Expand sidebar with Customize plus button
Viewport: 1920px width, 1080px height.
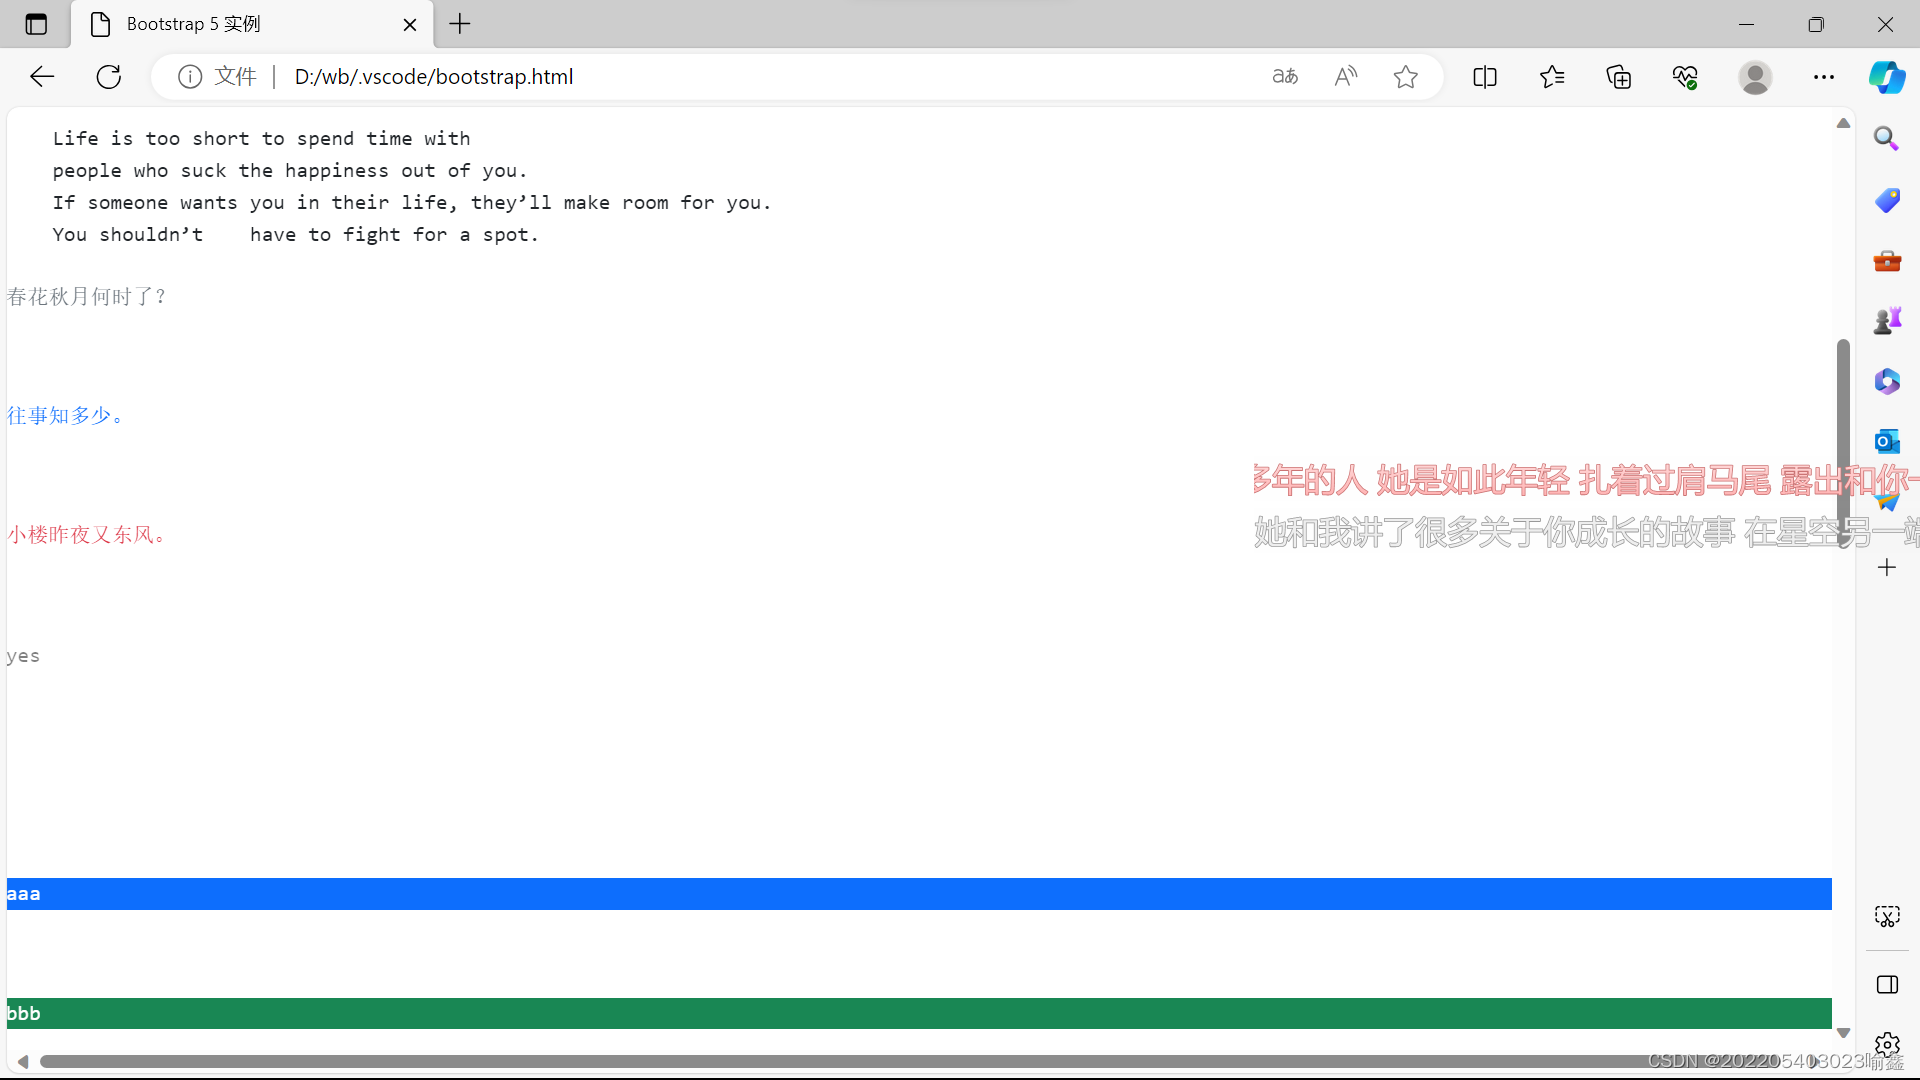(x=1887, y=568)
